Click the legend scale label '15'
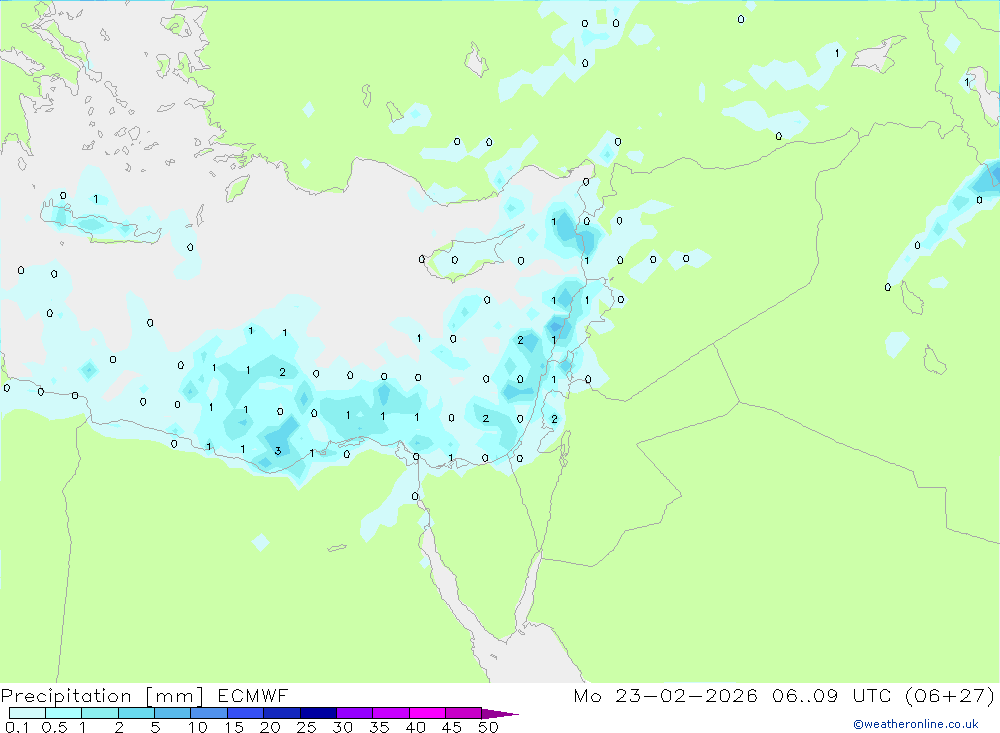This screenshot has height=733, width=1000. click(234, 727)
